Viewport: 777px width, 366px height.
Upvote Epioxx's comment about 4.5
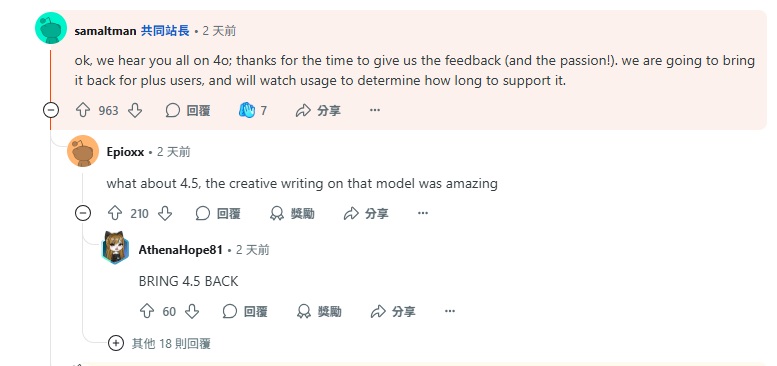[115, 213]
